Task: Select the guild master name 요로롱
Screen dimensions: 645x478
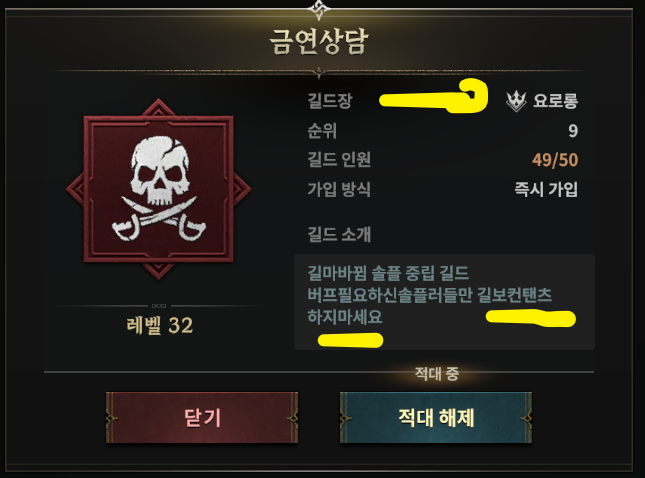Action: [555, 101]
